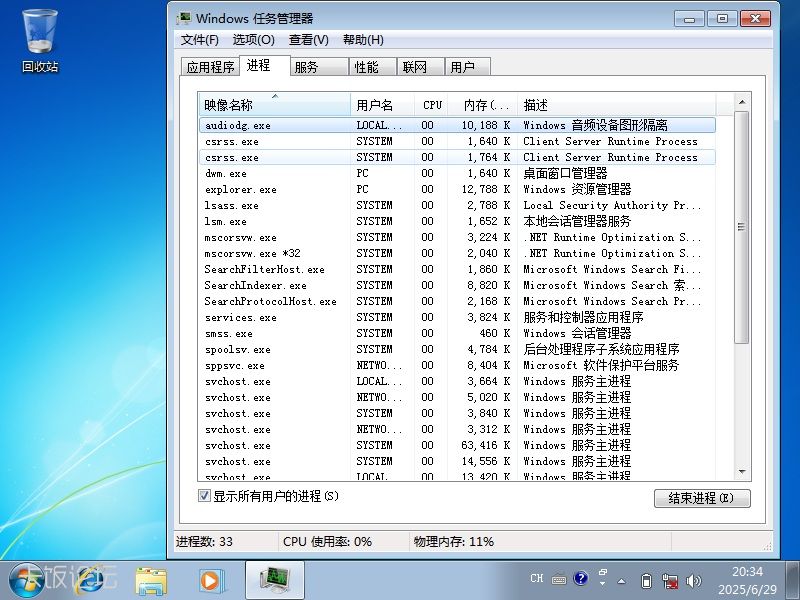Click the keyboard icon in language bar
Screen dimensions: 800x600
click(x=559, y=580)
